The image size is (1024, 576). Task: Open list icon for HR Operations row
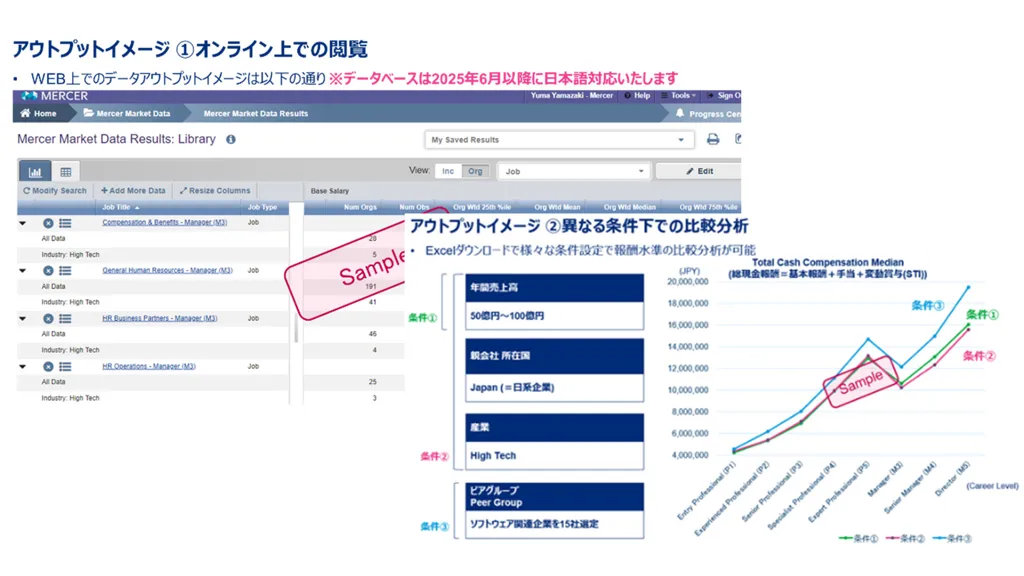pos(65,367)
